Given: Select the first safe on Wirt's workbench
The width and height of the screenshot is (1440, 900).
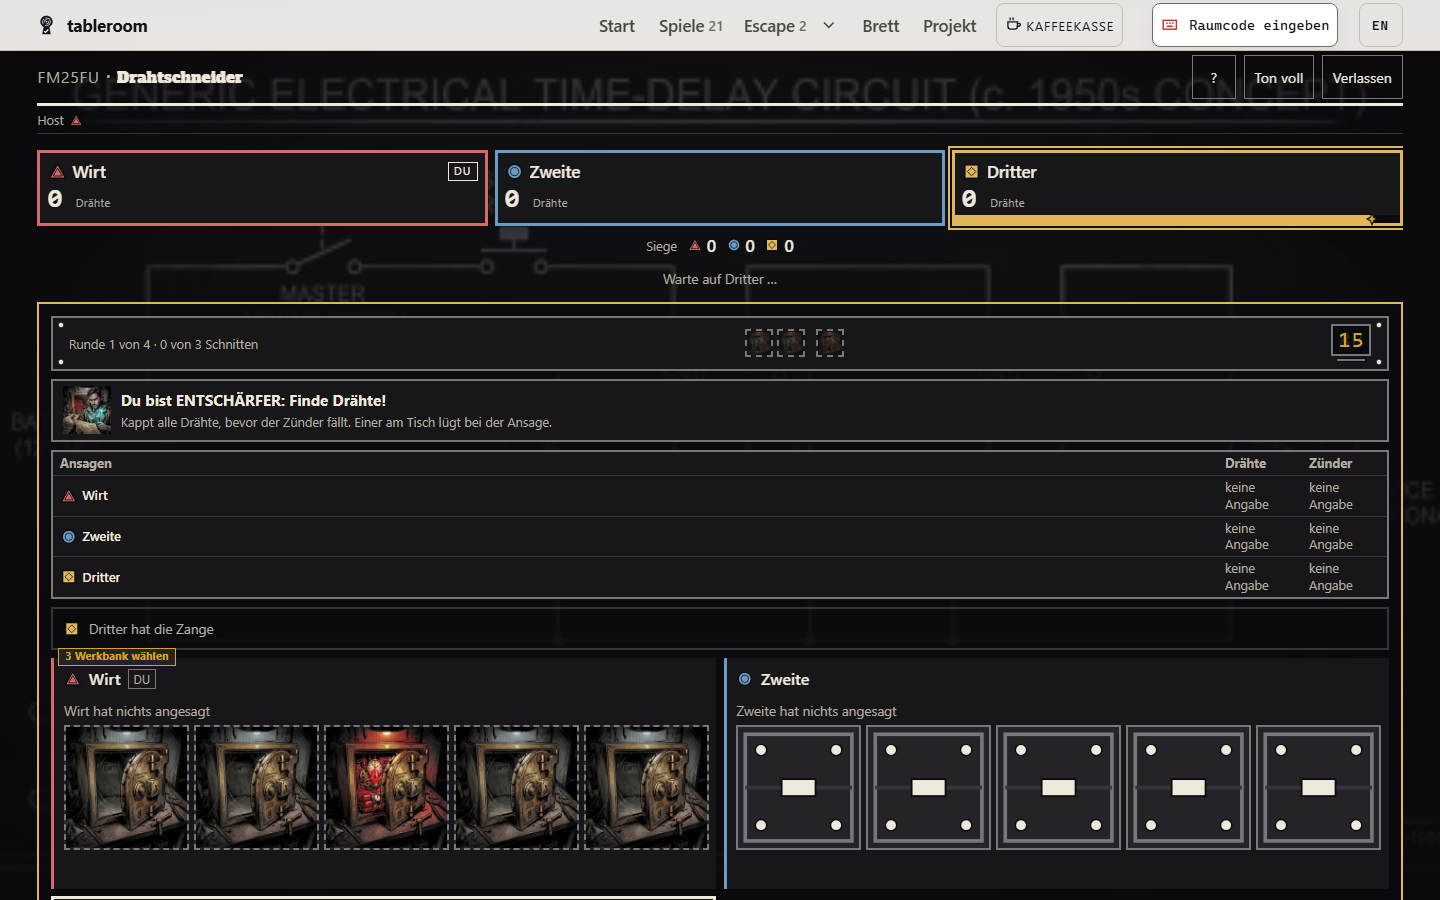Looking at the screenshot, I should (x=126, y=788).
